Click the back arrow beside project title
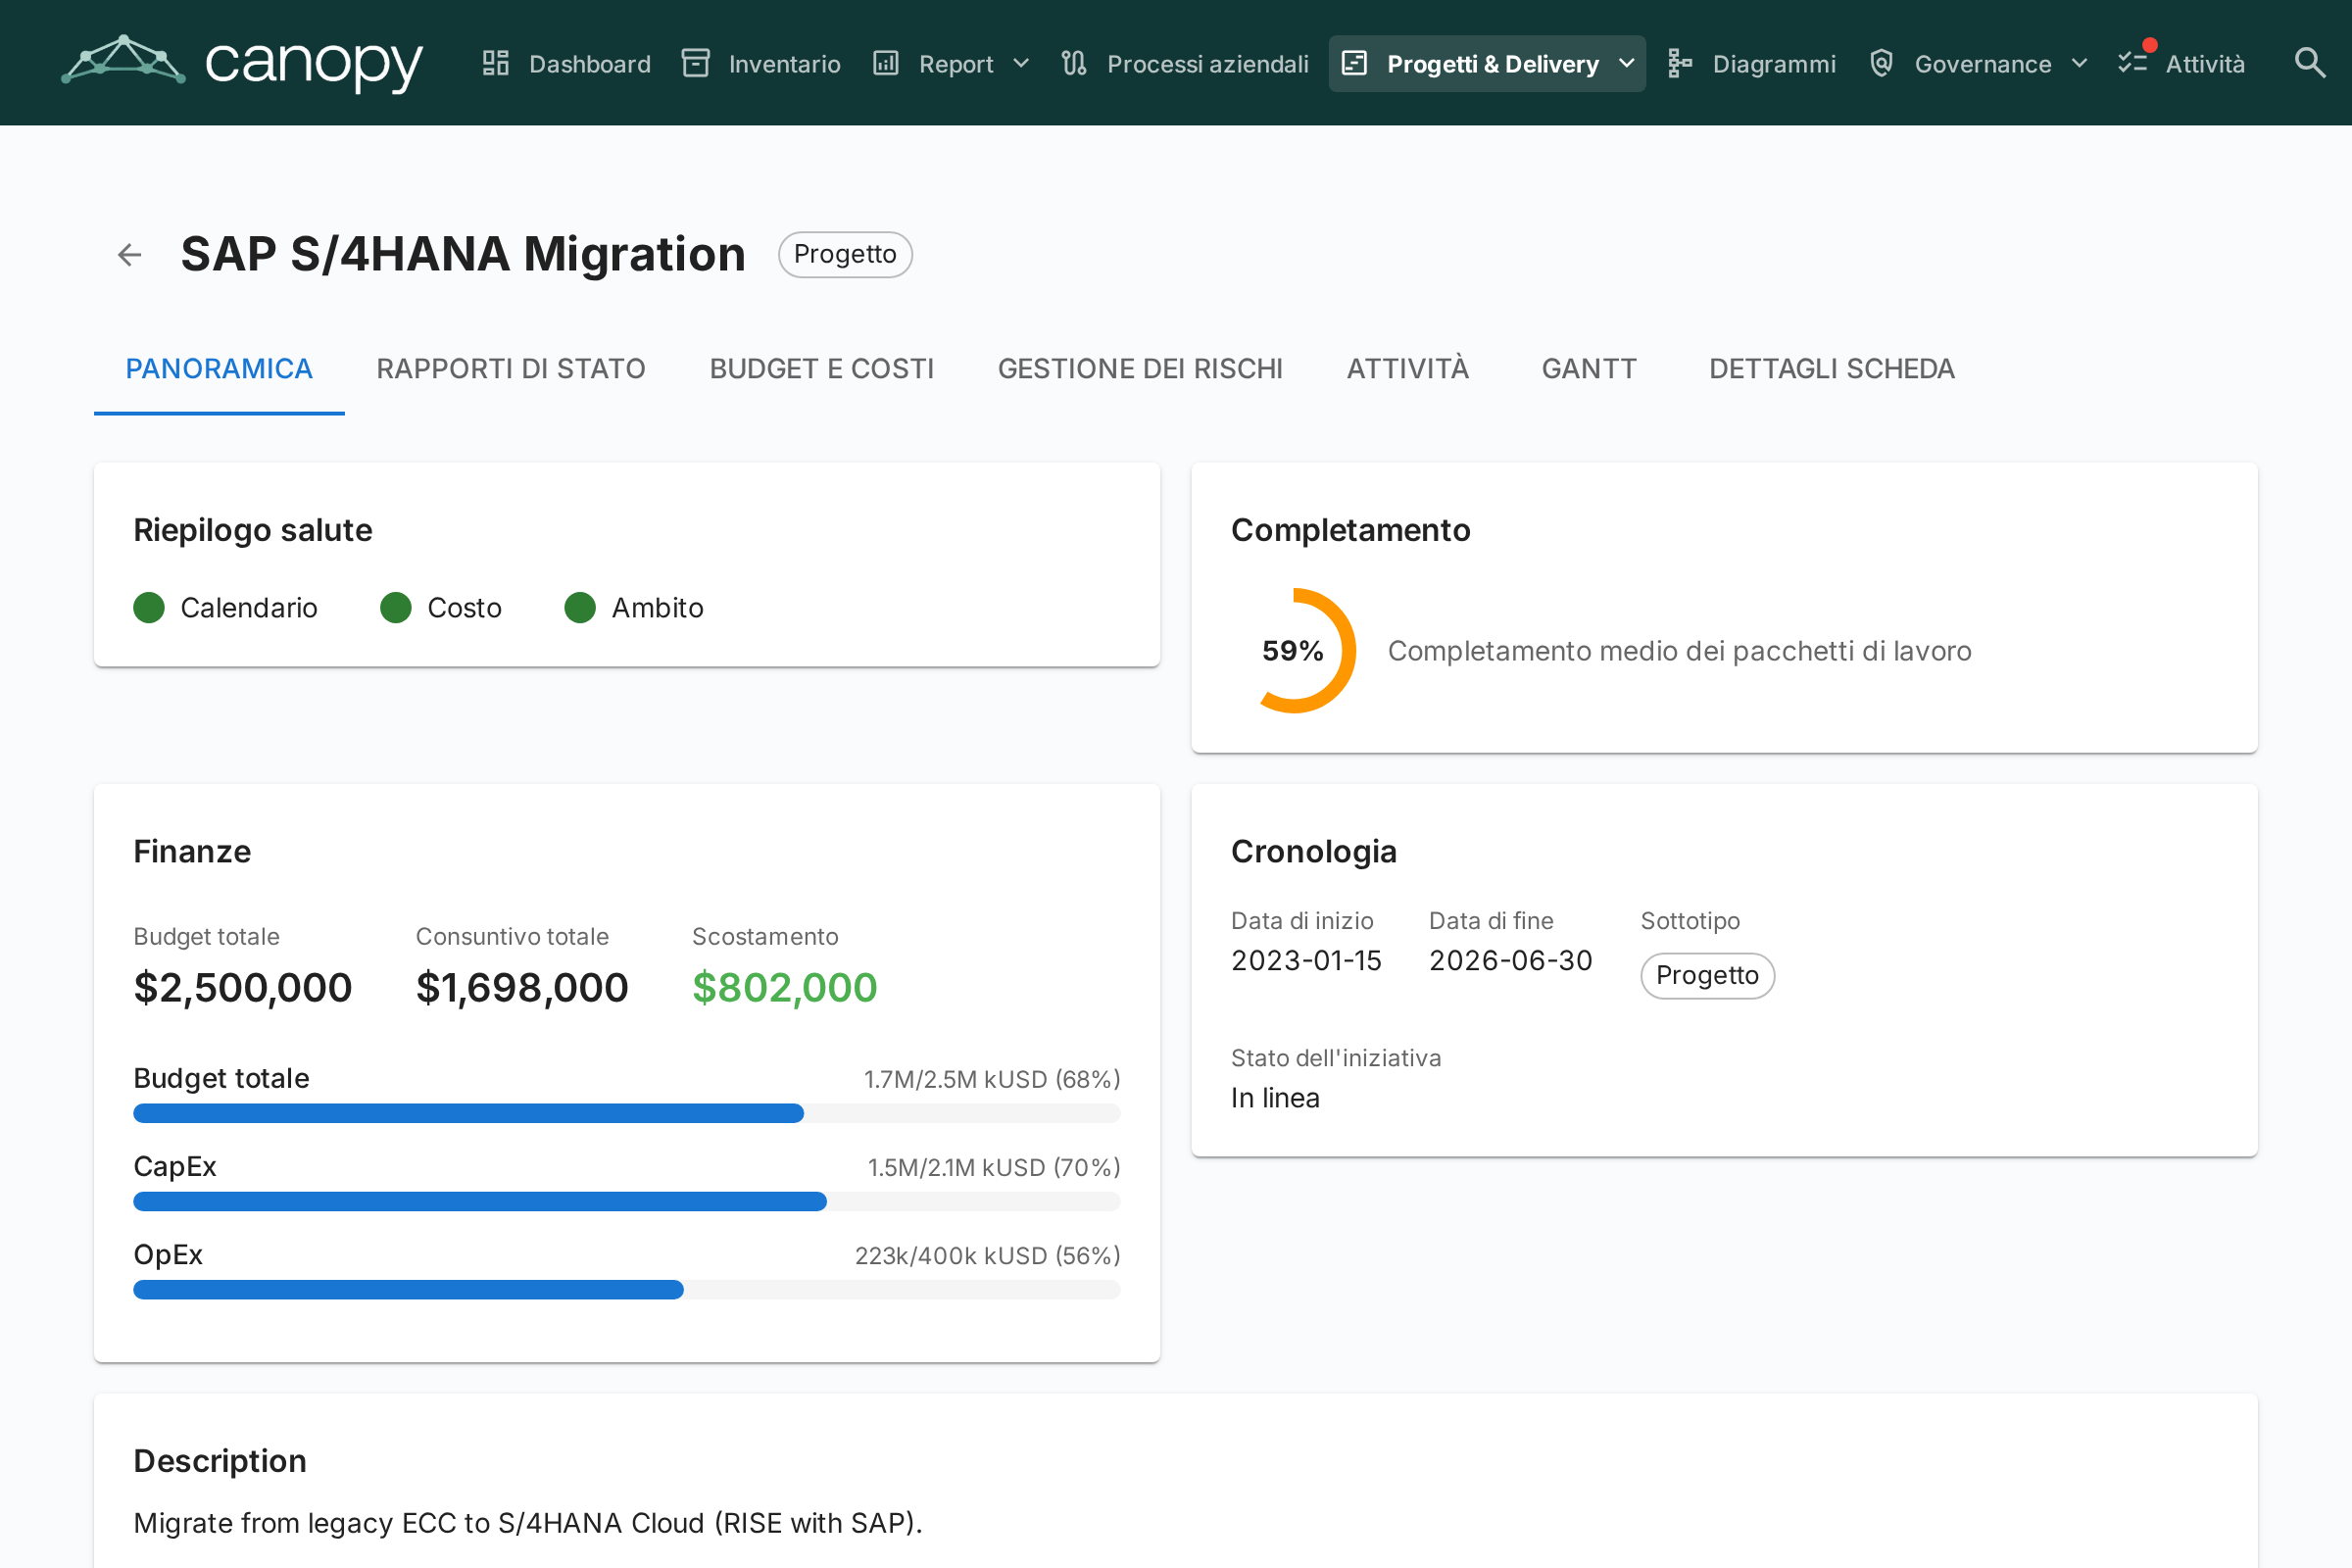 click(129, 255)
